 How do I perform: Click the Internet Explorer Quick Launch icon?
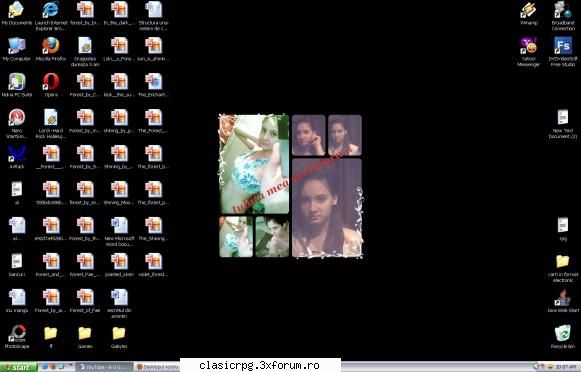pyautogui.click(x=45, y=367)
